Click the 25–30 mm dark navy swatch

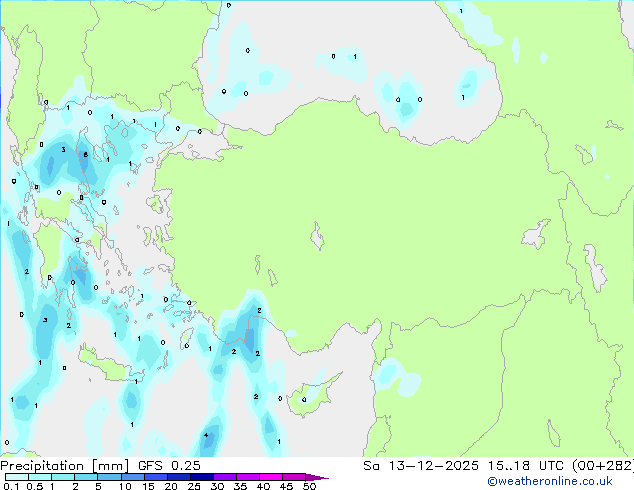coord(201,477)
